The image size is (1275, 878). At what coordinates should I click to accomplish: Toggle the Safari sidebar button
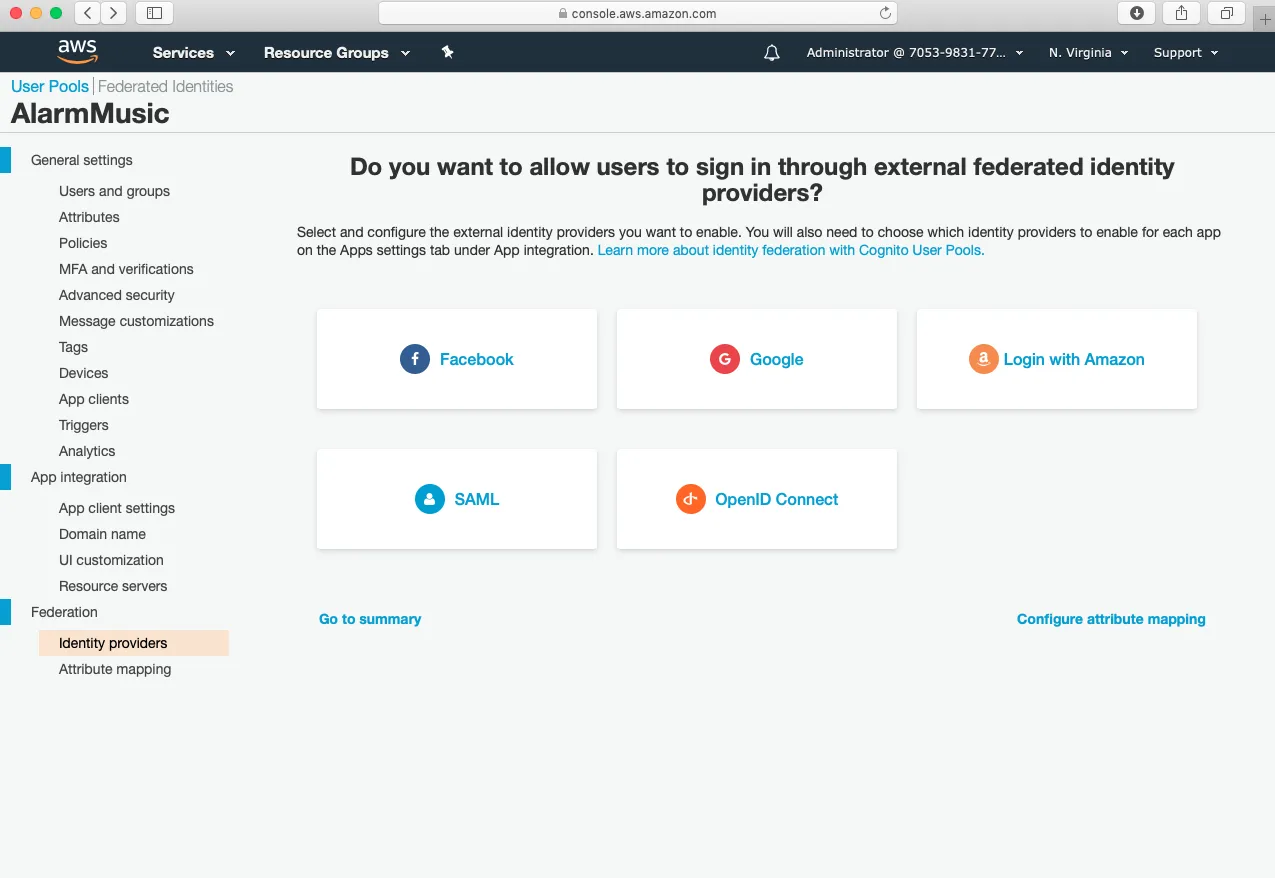(x=154, y=13)
